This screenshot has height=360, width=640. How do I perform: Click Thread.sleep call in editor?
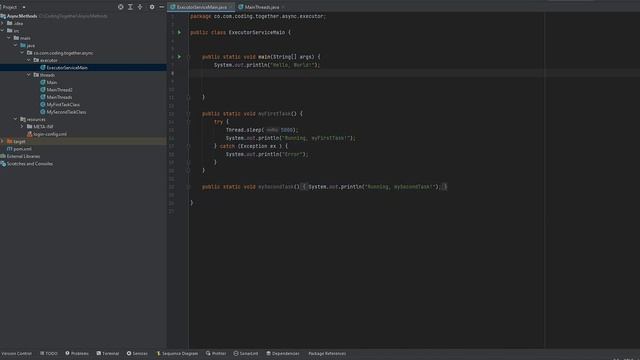pyautogui.click(x=262, y=130)
